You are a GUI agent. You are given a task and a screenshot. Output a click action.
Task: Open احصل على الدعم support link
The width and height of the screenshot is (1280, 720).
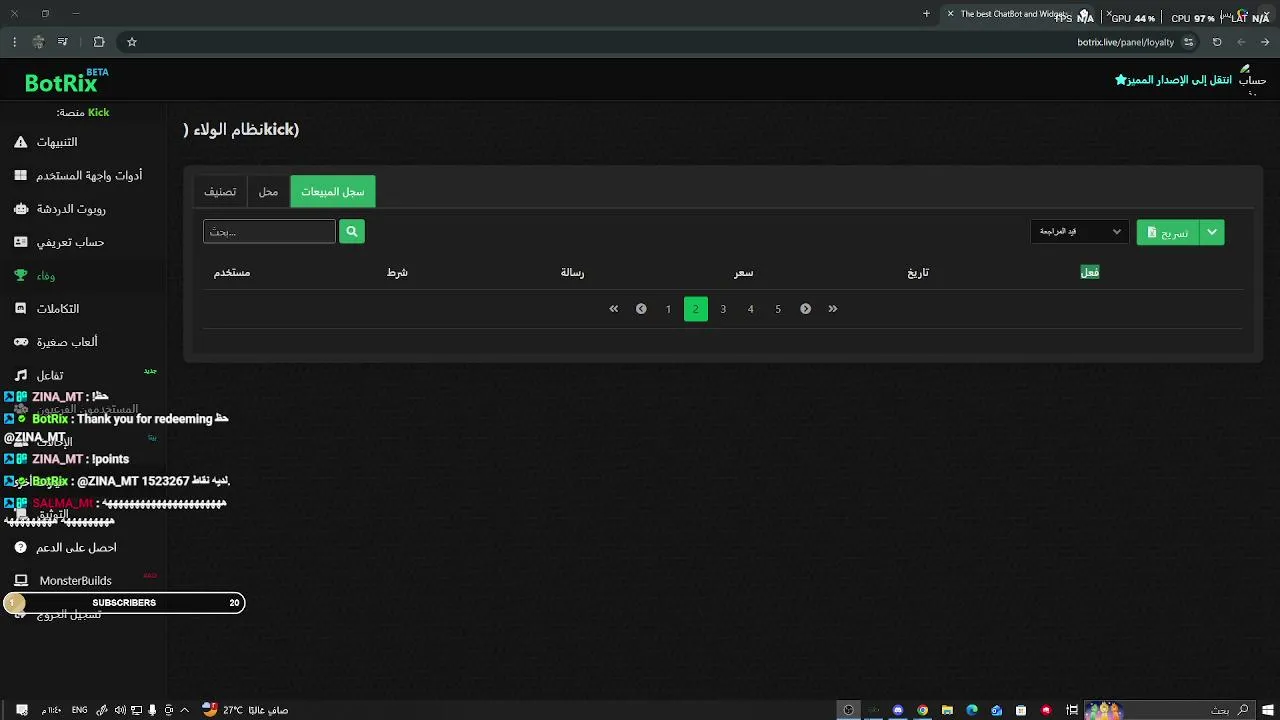click(x=76, y=547)
